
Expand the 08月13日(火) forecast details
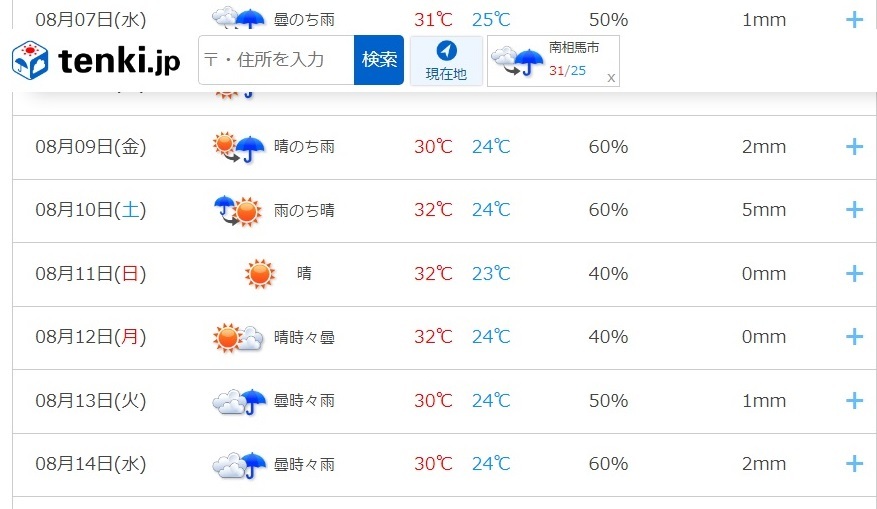click(x=854, y=400)
